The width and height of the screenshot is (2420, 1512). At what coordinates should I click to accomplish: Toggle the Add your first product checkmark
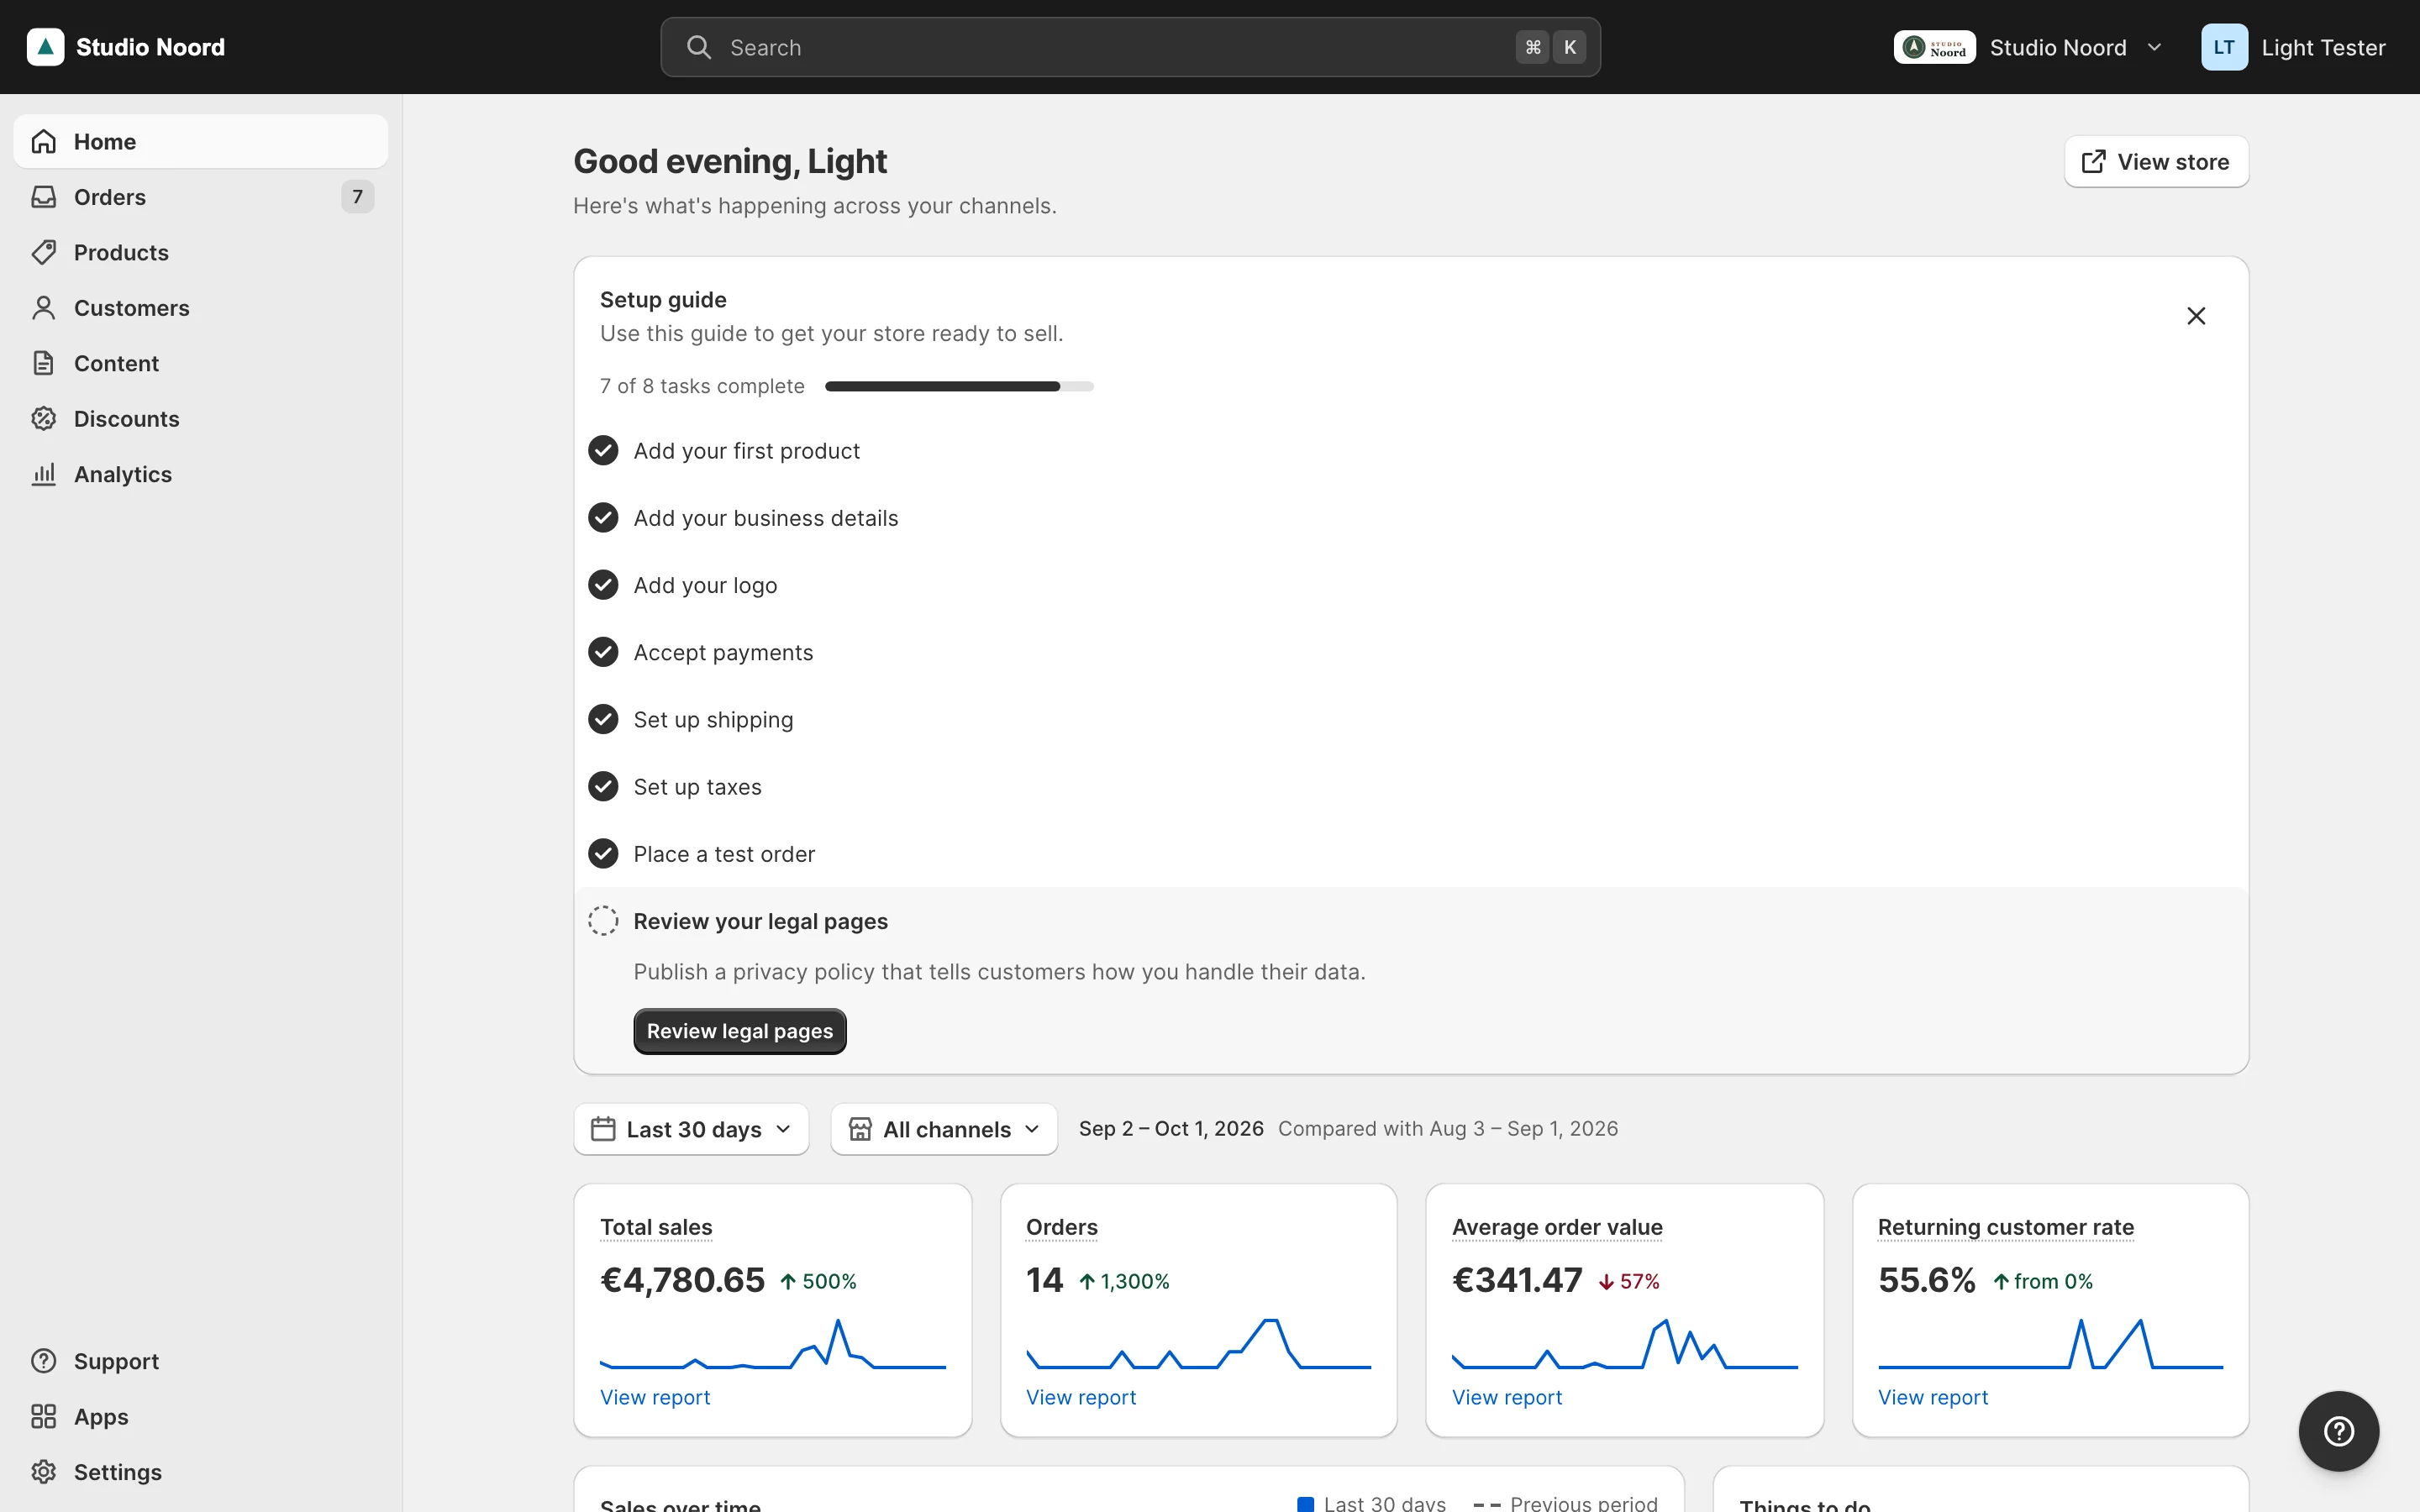(x=603, y=451)
